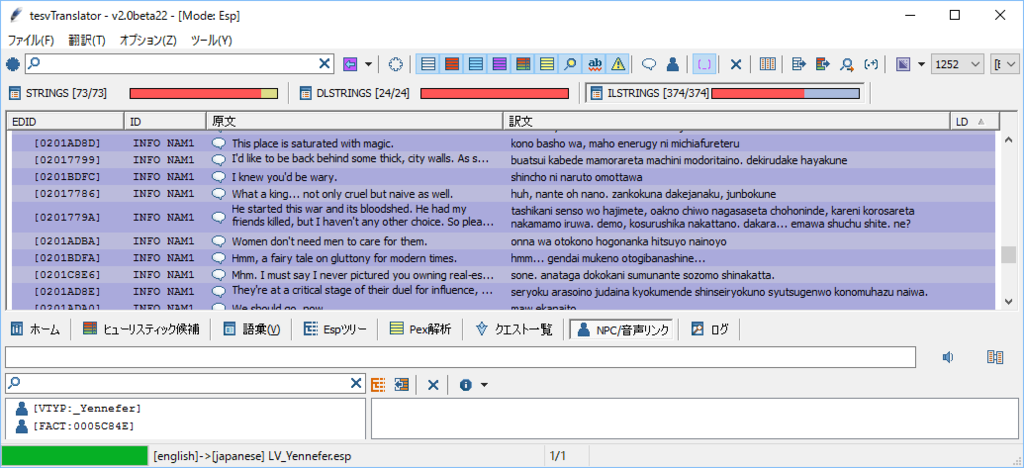
Task: Select row 'I knew you'd be wary.'
Action: tap(504, 177)
